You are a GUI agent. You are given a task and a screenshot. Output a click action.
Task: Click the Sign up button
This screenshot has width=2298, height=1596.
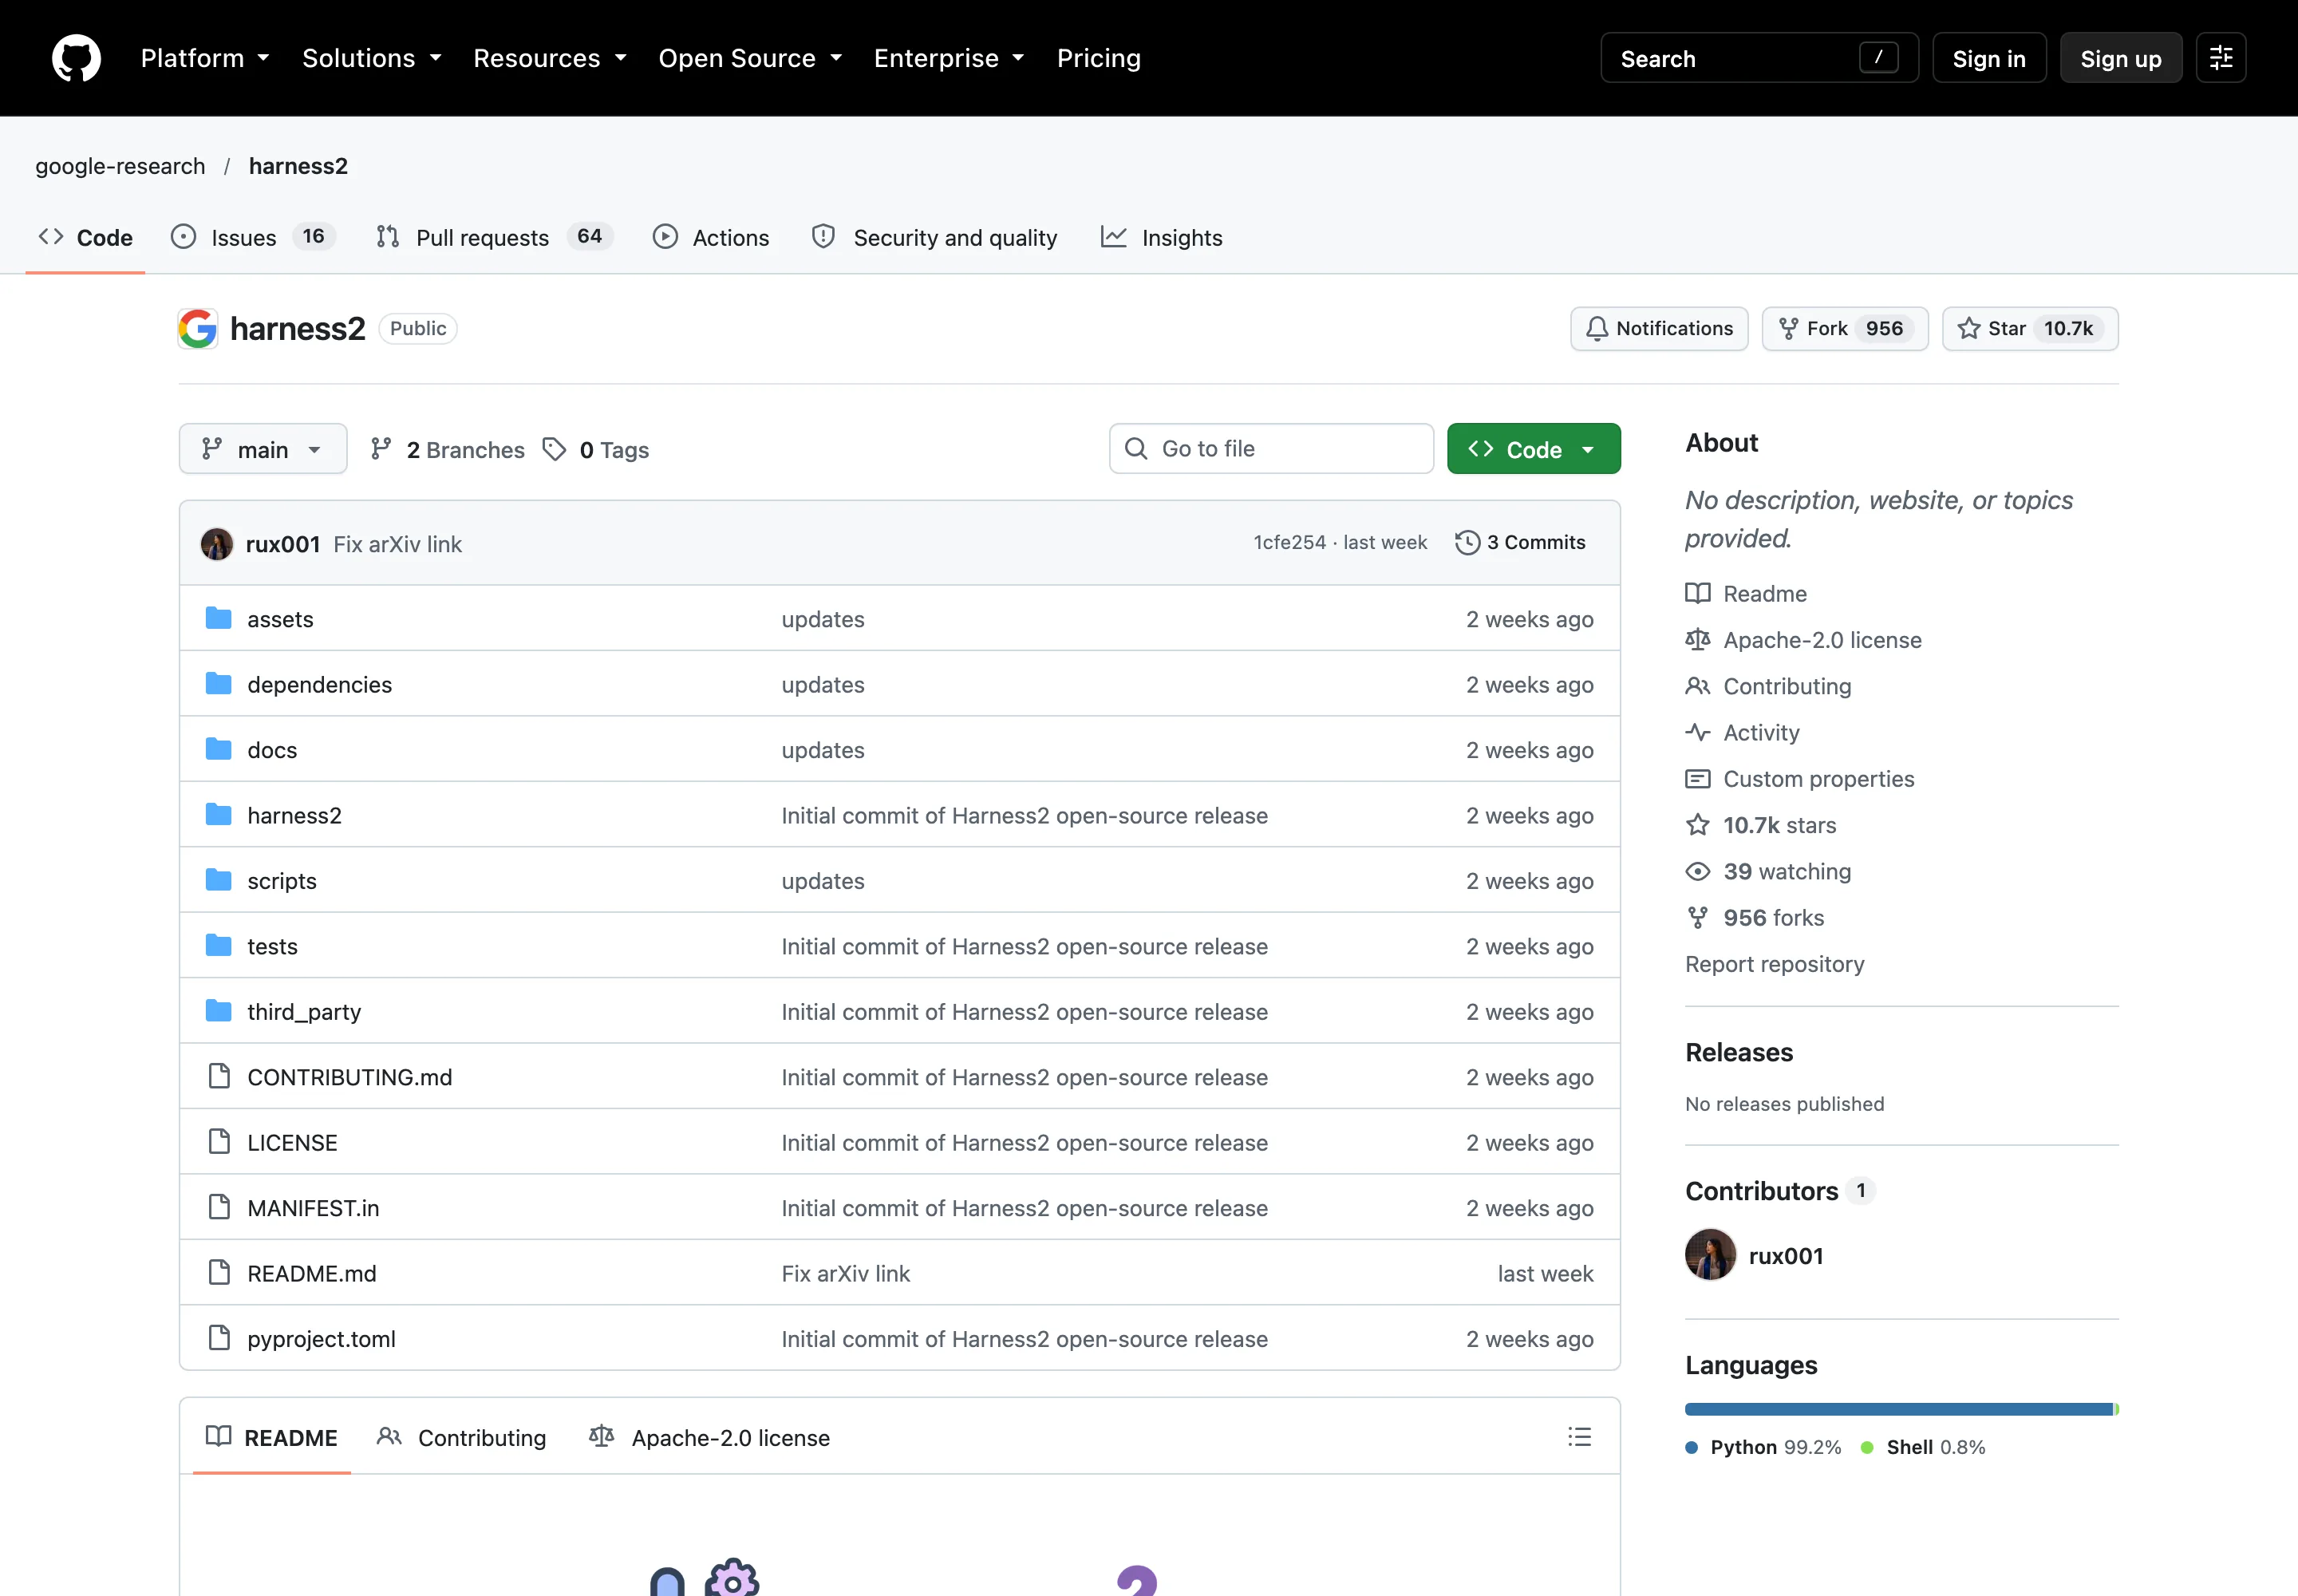tap(2121, 58)
